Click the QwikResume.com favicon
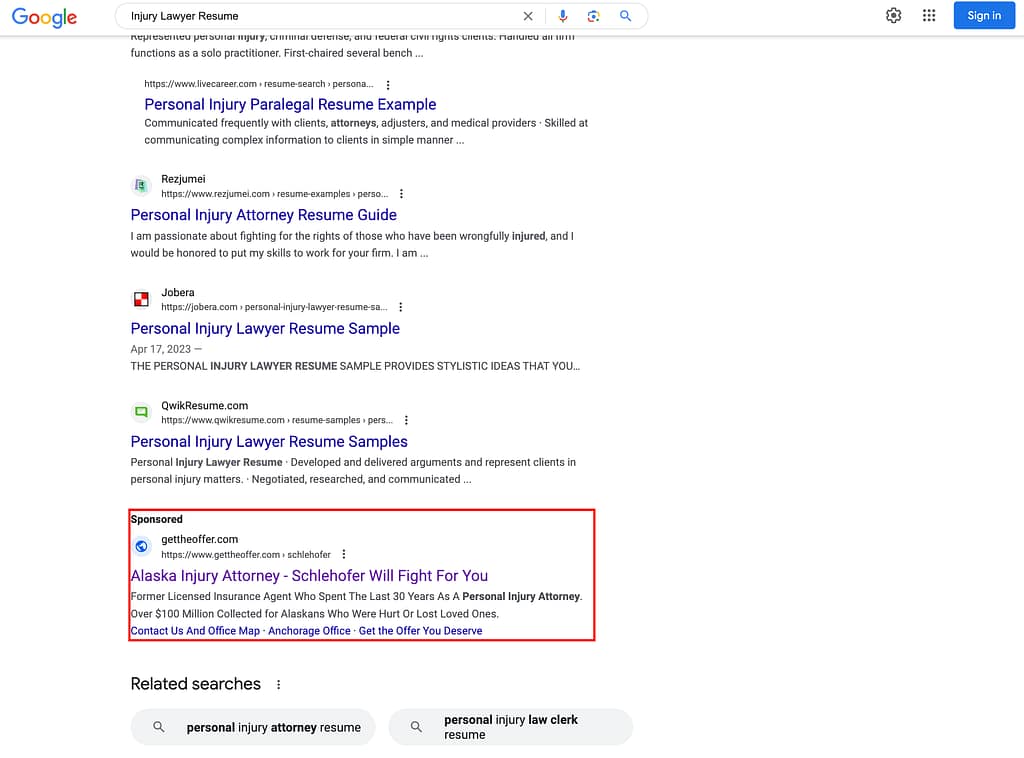 [141, 412]
